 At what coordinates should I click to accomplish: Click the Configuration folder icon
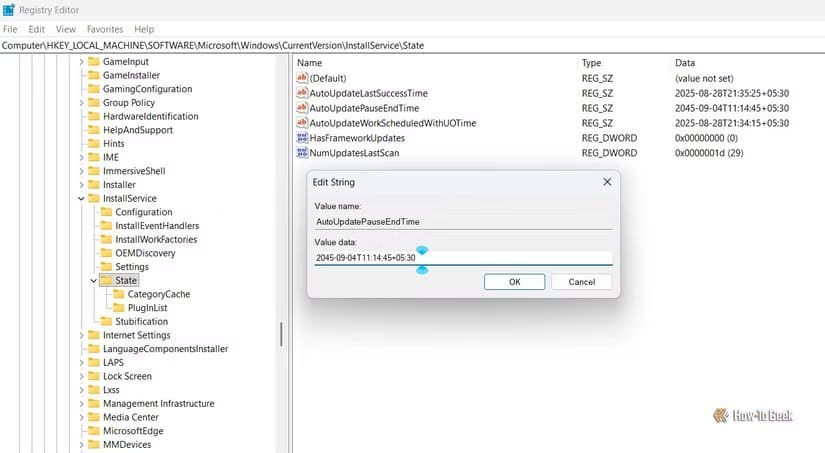pyautogui.click(x=106, y=212)
